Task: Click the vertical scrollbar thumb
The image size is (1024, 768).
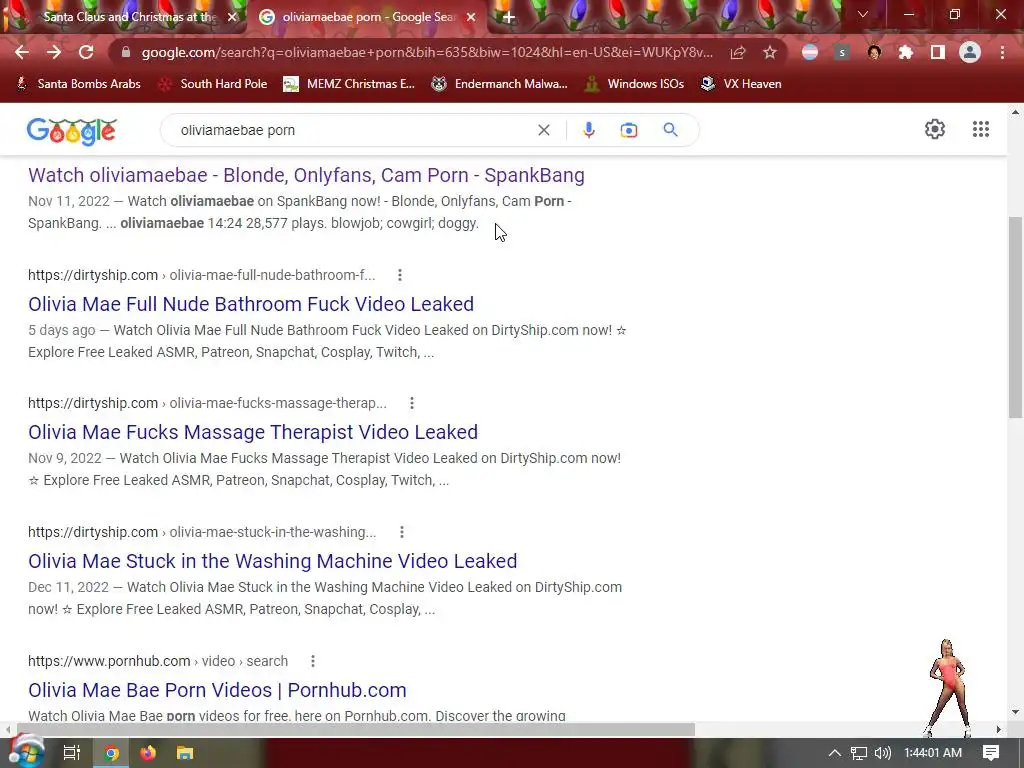Action: tap(1015, 317)
